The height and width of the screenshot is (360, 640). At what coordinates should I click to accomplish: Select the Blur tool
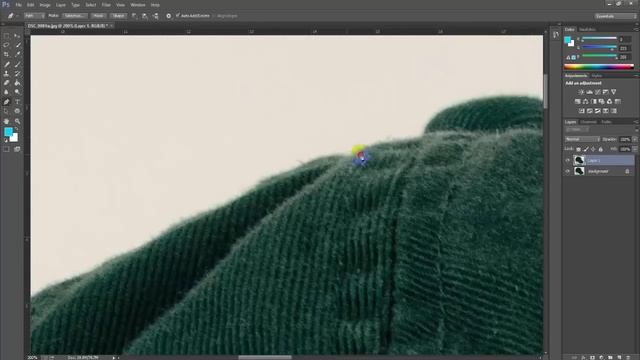coord(7,92)
